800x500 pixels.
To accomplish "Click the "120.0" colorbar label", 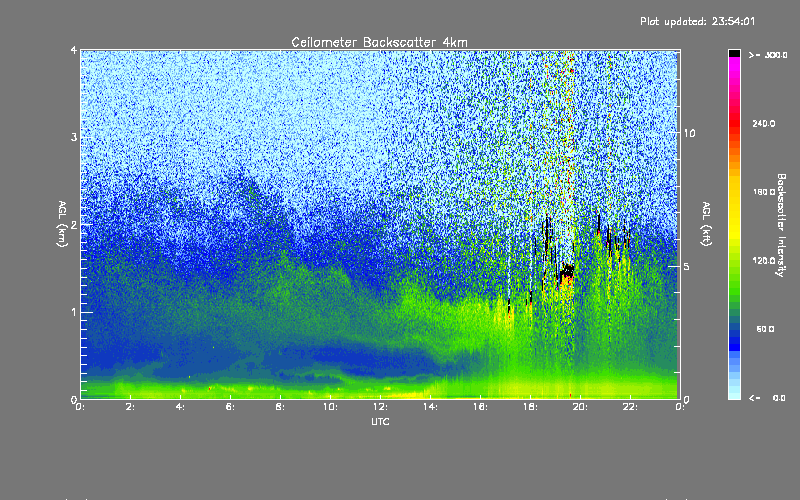I will (x=764, y=261).
